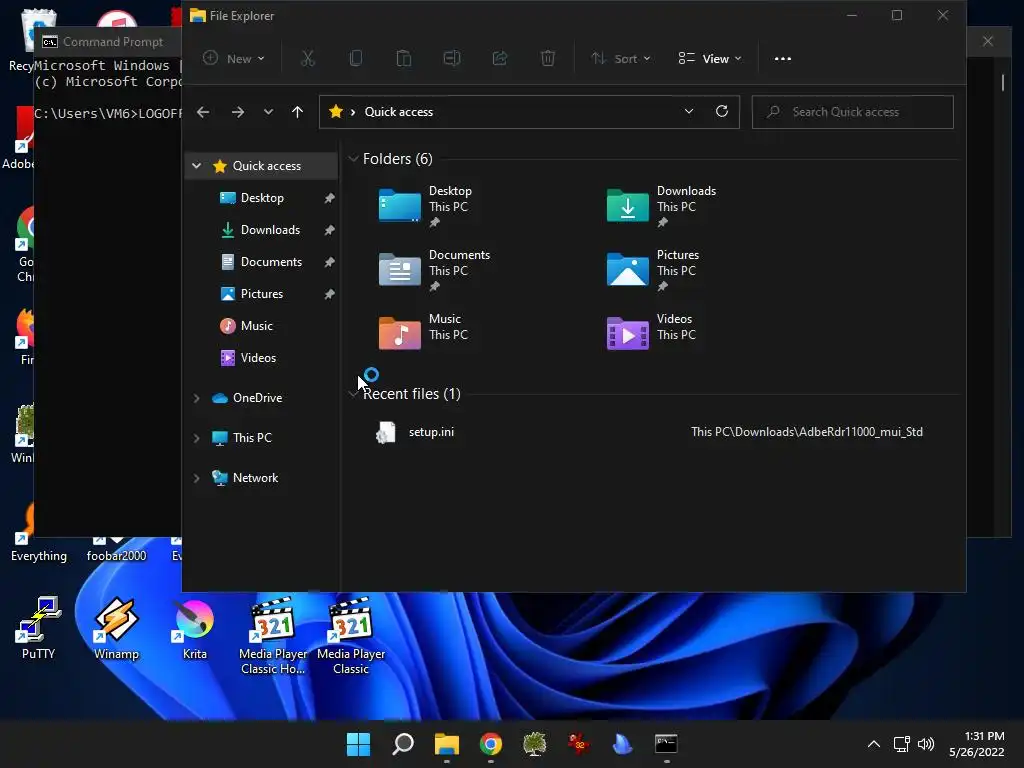Click the Search Quick access field
This screenshot has width=1024, height=768.
tap(852, 112)
